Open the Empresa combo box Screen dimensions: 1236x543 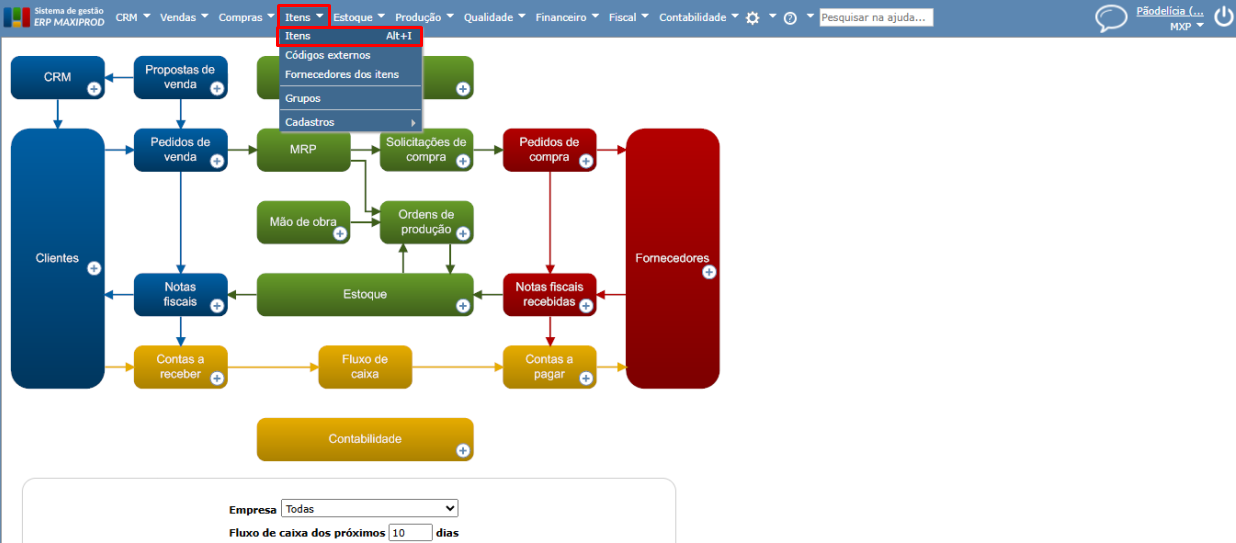370,508
